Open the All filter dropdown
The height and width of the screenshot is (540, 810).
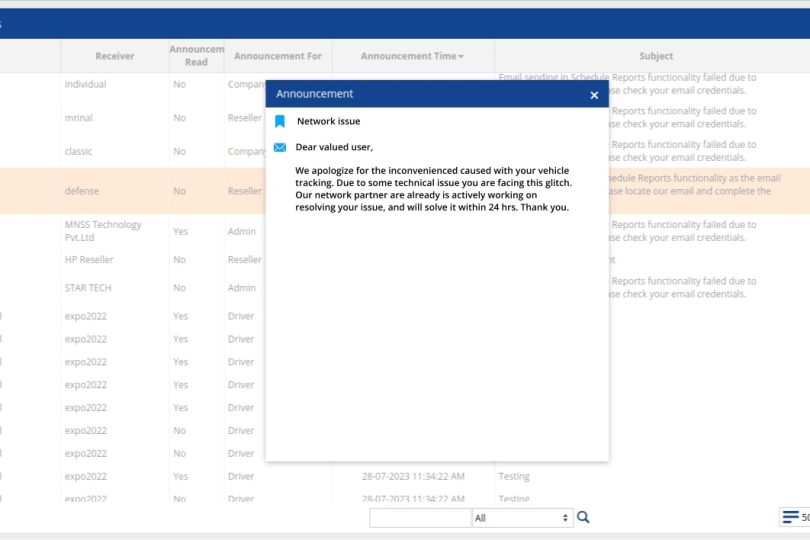(522, 518)
